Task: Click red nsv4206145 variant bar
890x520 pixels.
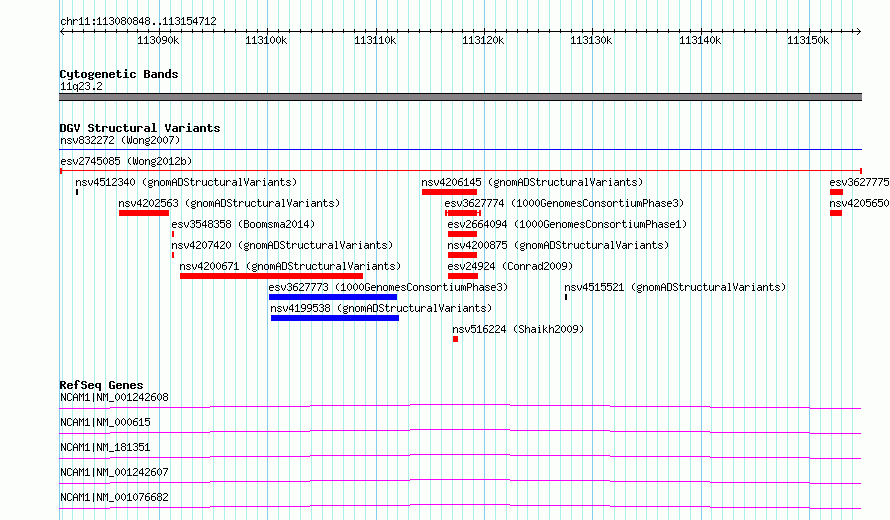Action: click(x=449, y=192)
